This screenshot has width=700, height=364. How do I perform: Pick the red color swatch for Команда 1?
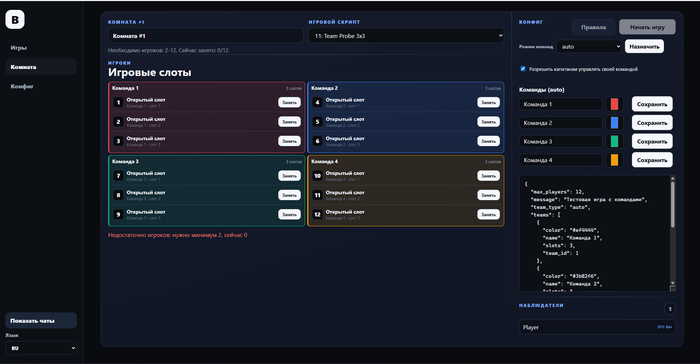coord(614,104)
